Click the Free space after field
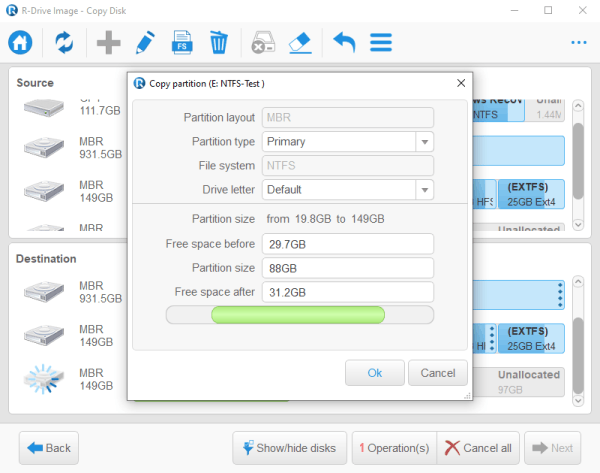 pos(347,292)
